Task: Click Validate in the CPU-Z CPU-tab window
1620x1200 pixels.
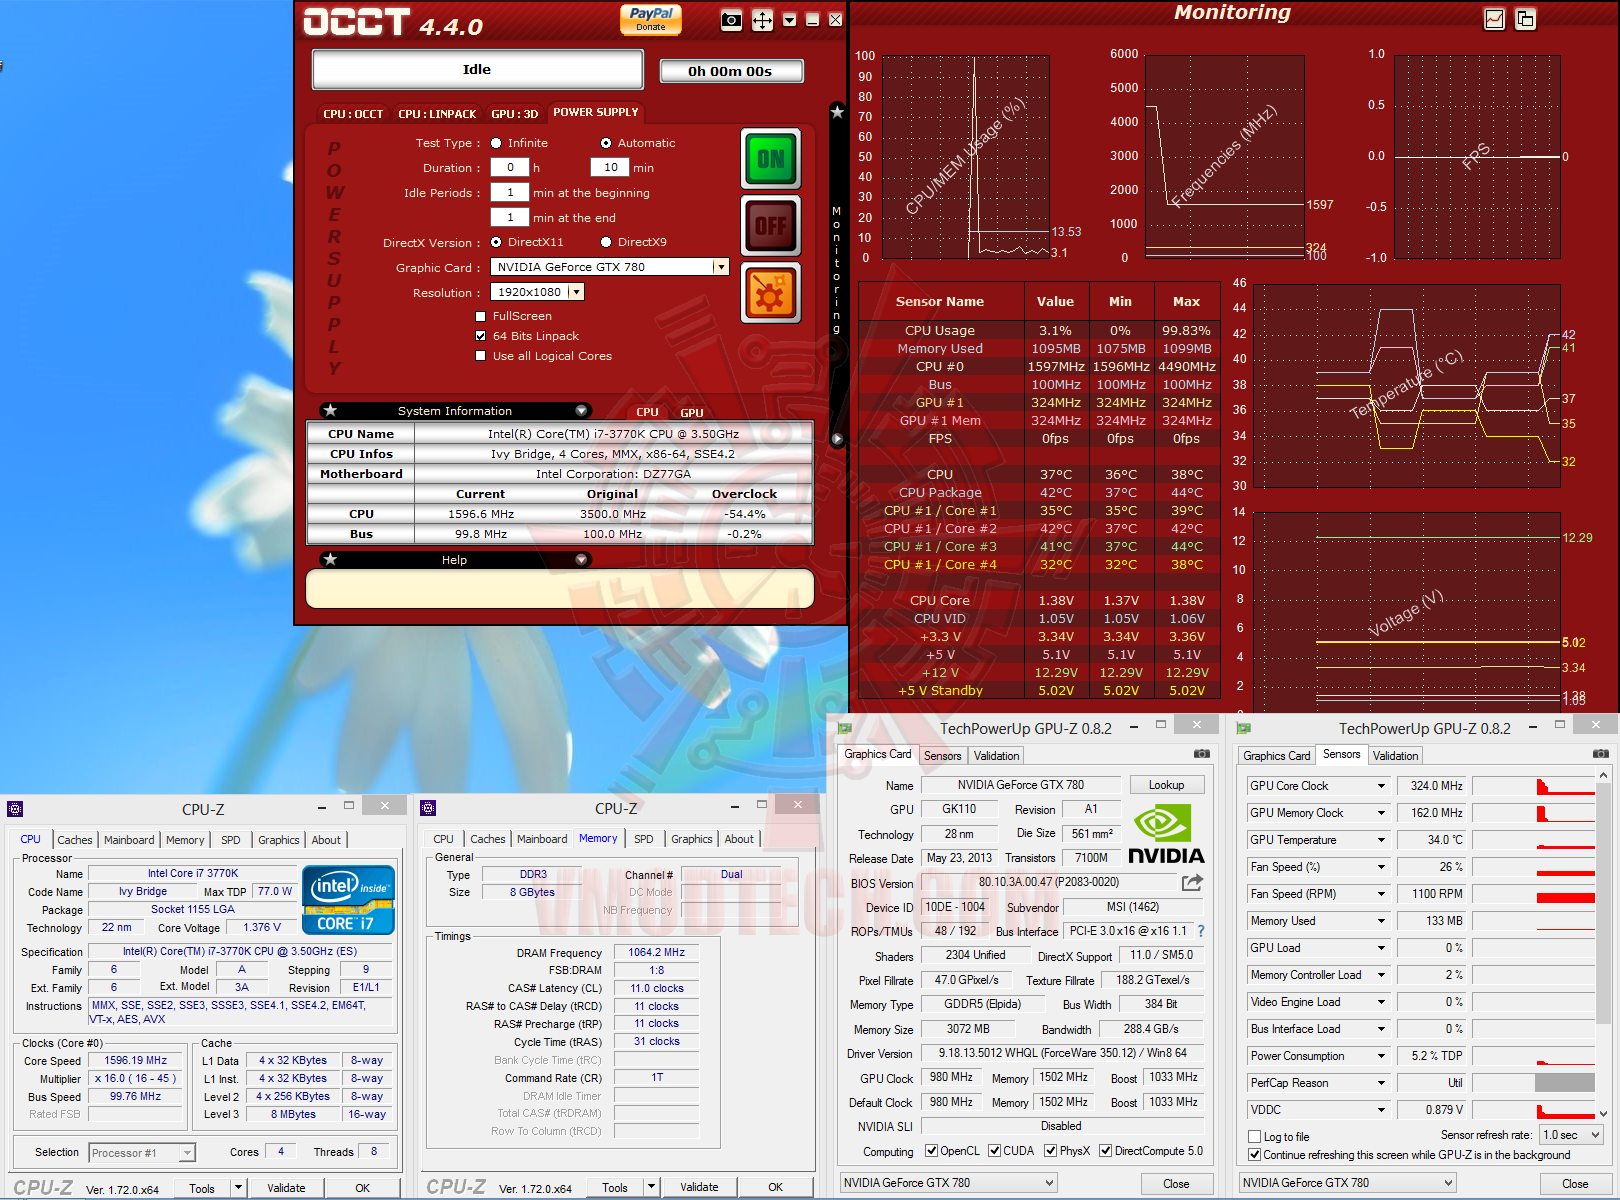Action: pyautogui.click(x=286, y=1188)
